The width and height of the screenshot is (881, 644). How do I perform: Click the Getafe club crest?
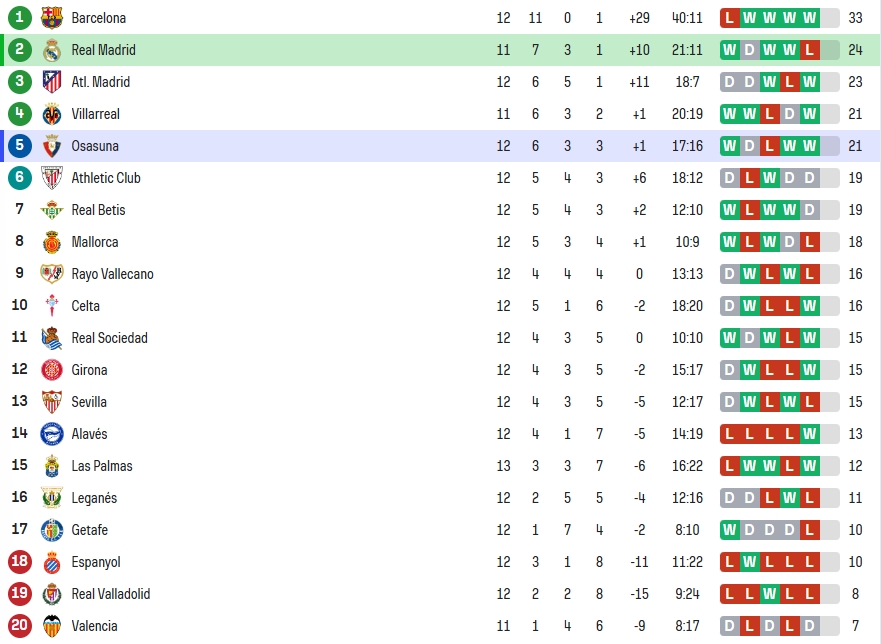tap(52, 530)
